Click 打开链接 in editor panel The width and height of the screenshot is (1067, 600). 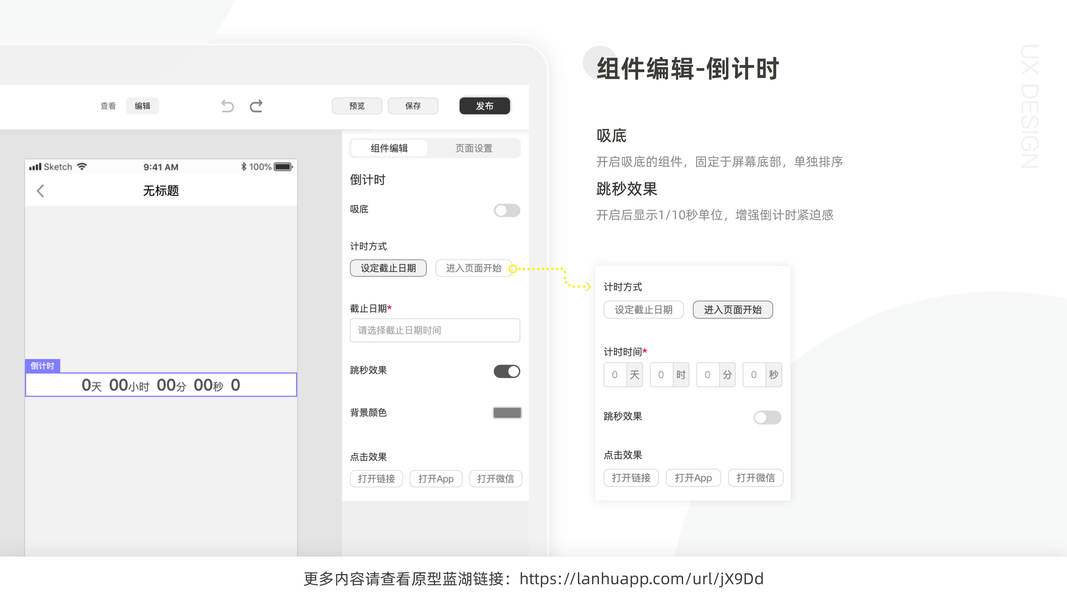(376, 479)
